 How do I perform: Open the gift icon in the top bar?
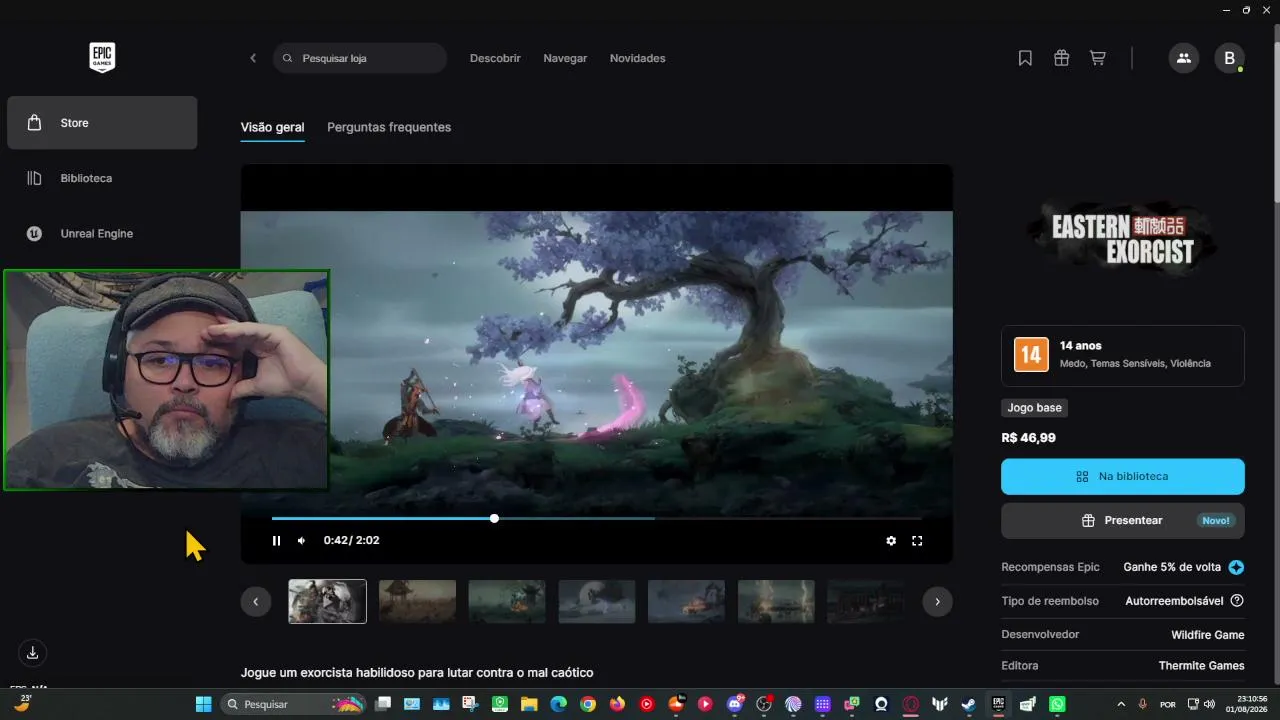[x=1062, y=58]
